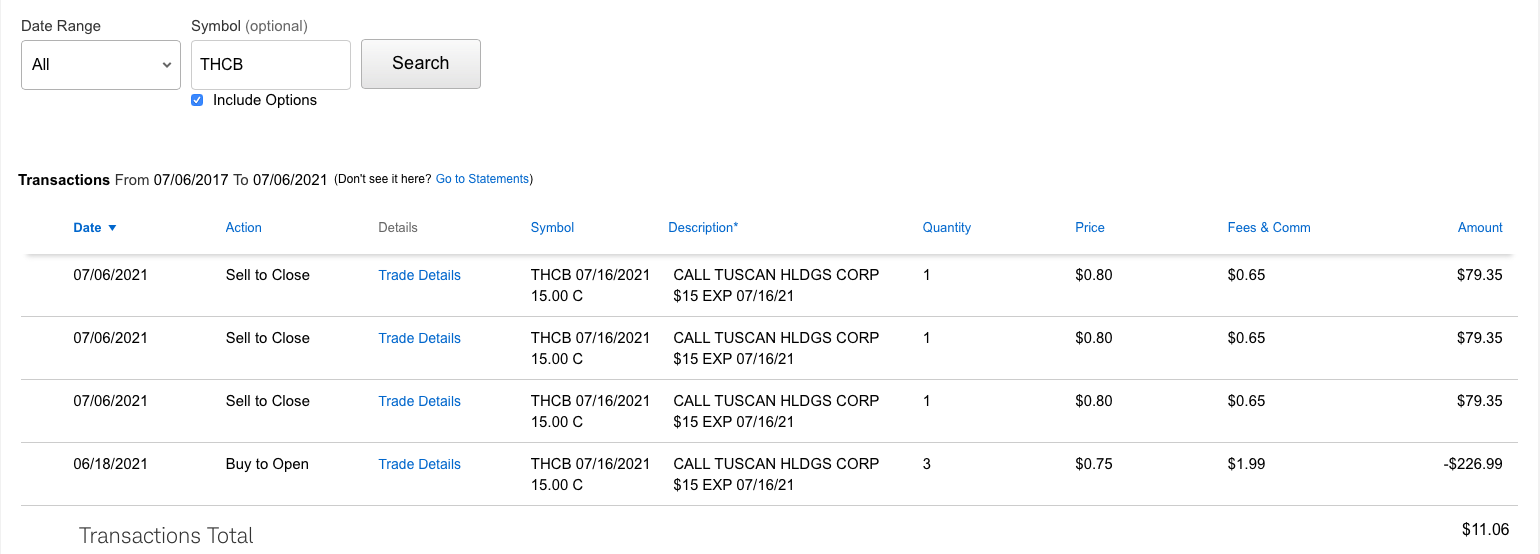Sort transactions by Date column
Image resolution: width=1540 pixels, height=554 pixels.
click(87, 228)
